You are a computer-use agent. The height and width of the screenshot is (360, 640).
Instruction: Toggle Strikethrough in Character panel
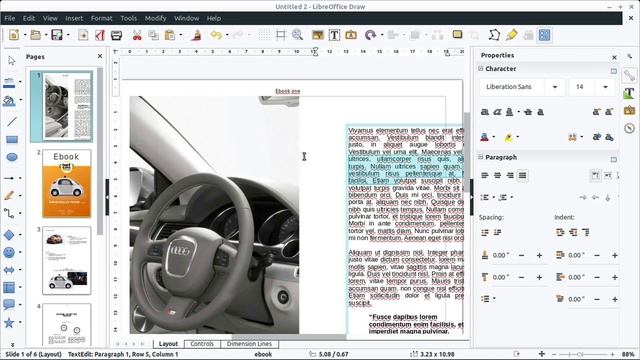[x=528, y=111]
